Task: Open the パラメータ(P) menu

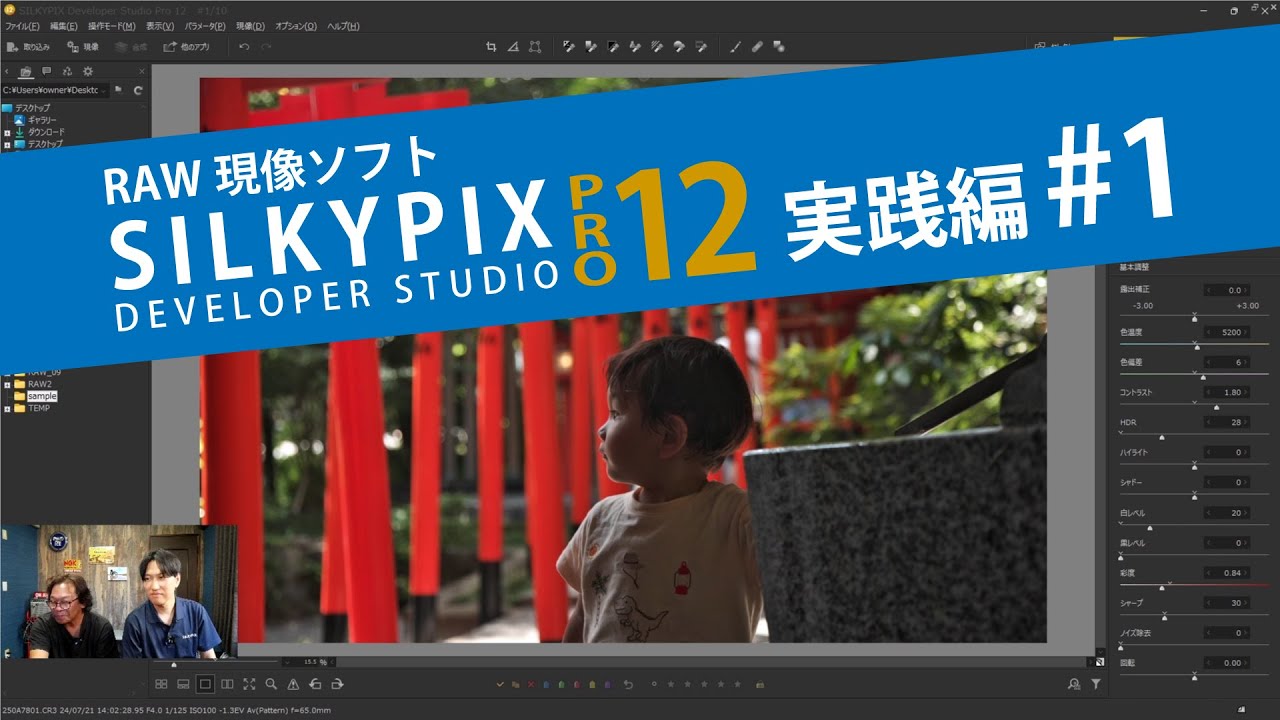Action: (x=205, y=26)
